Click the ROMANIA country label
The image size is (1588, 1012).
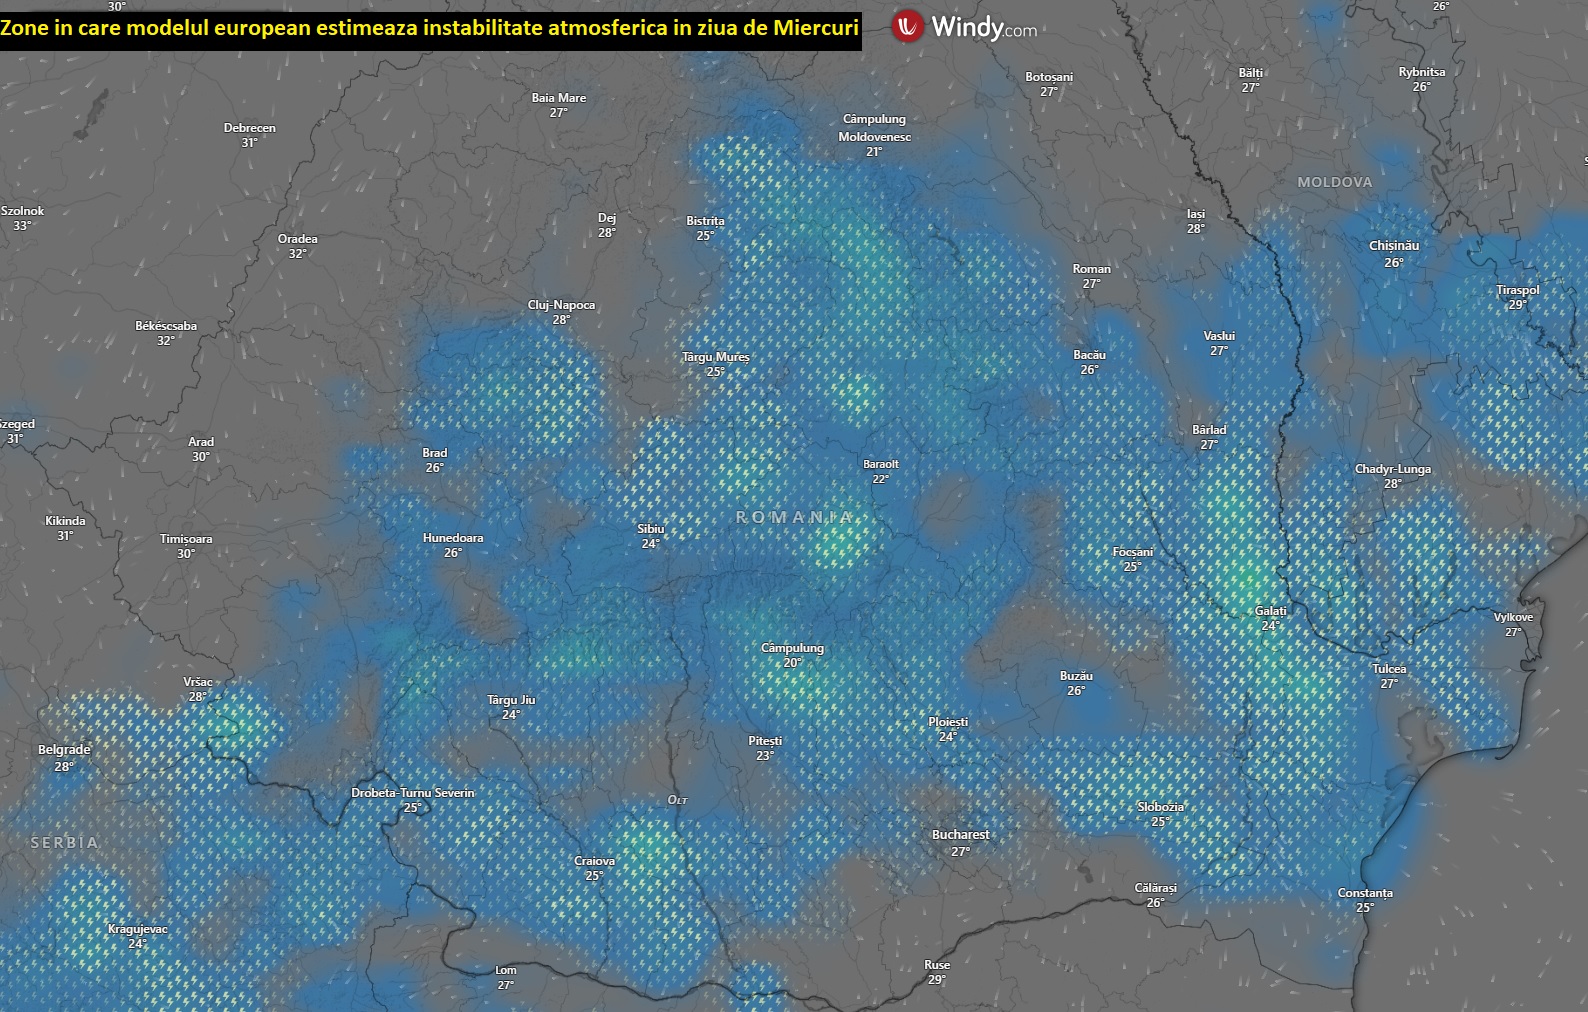[x=795, y=517]
